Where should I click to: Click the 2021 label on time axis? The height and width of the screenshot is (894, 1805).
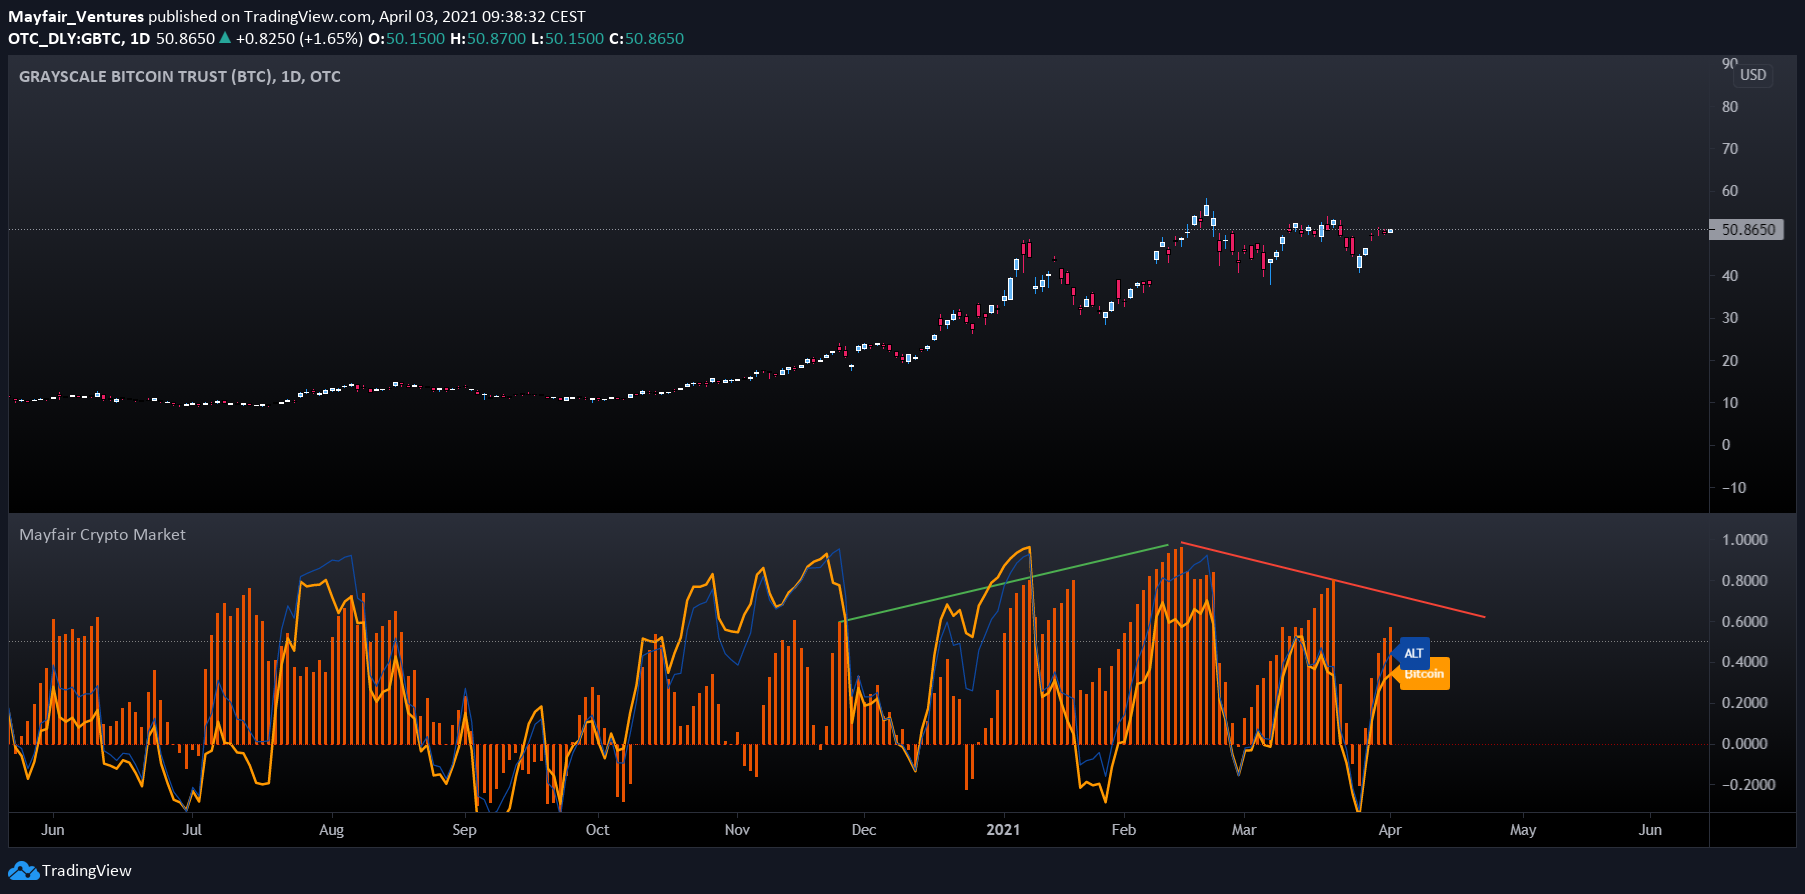click(1003, 830)
